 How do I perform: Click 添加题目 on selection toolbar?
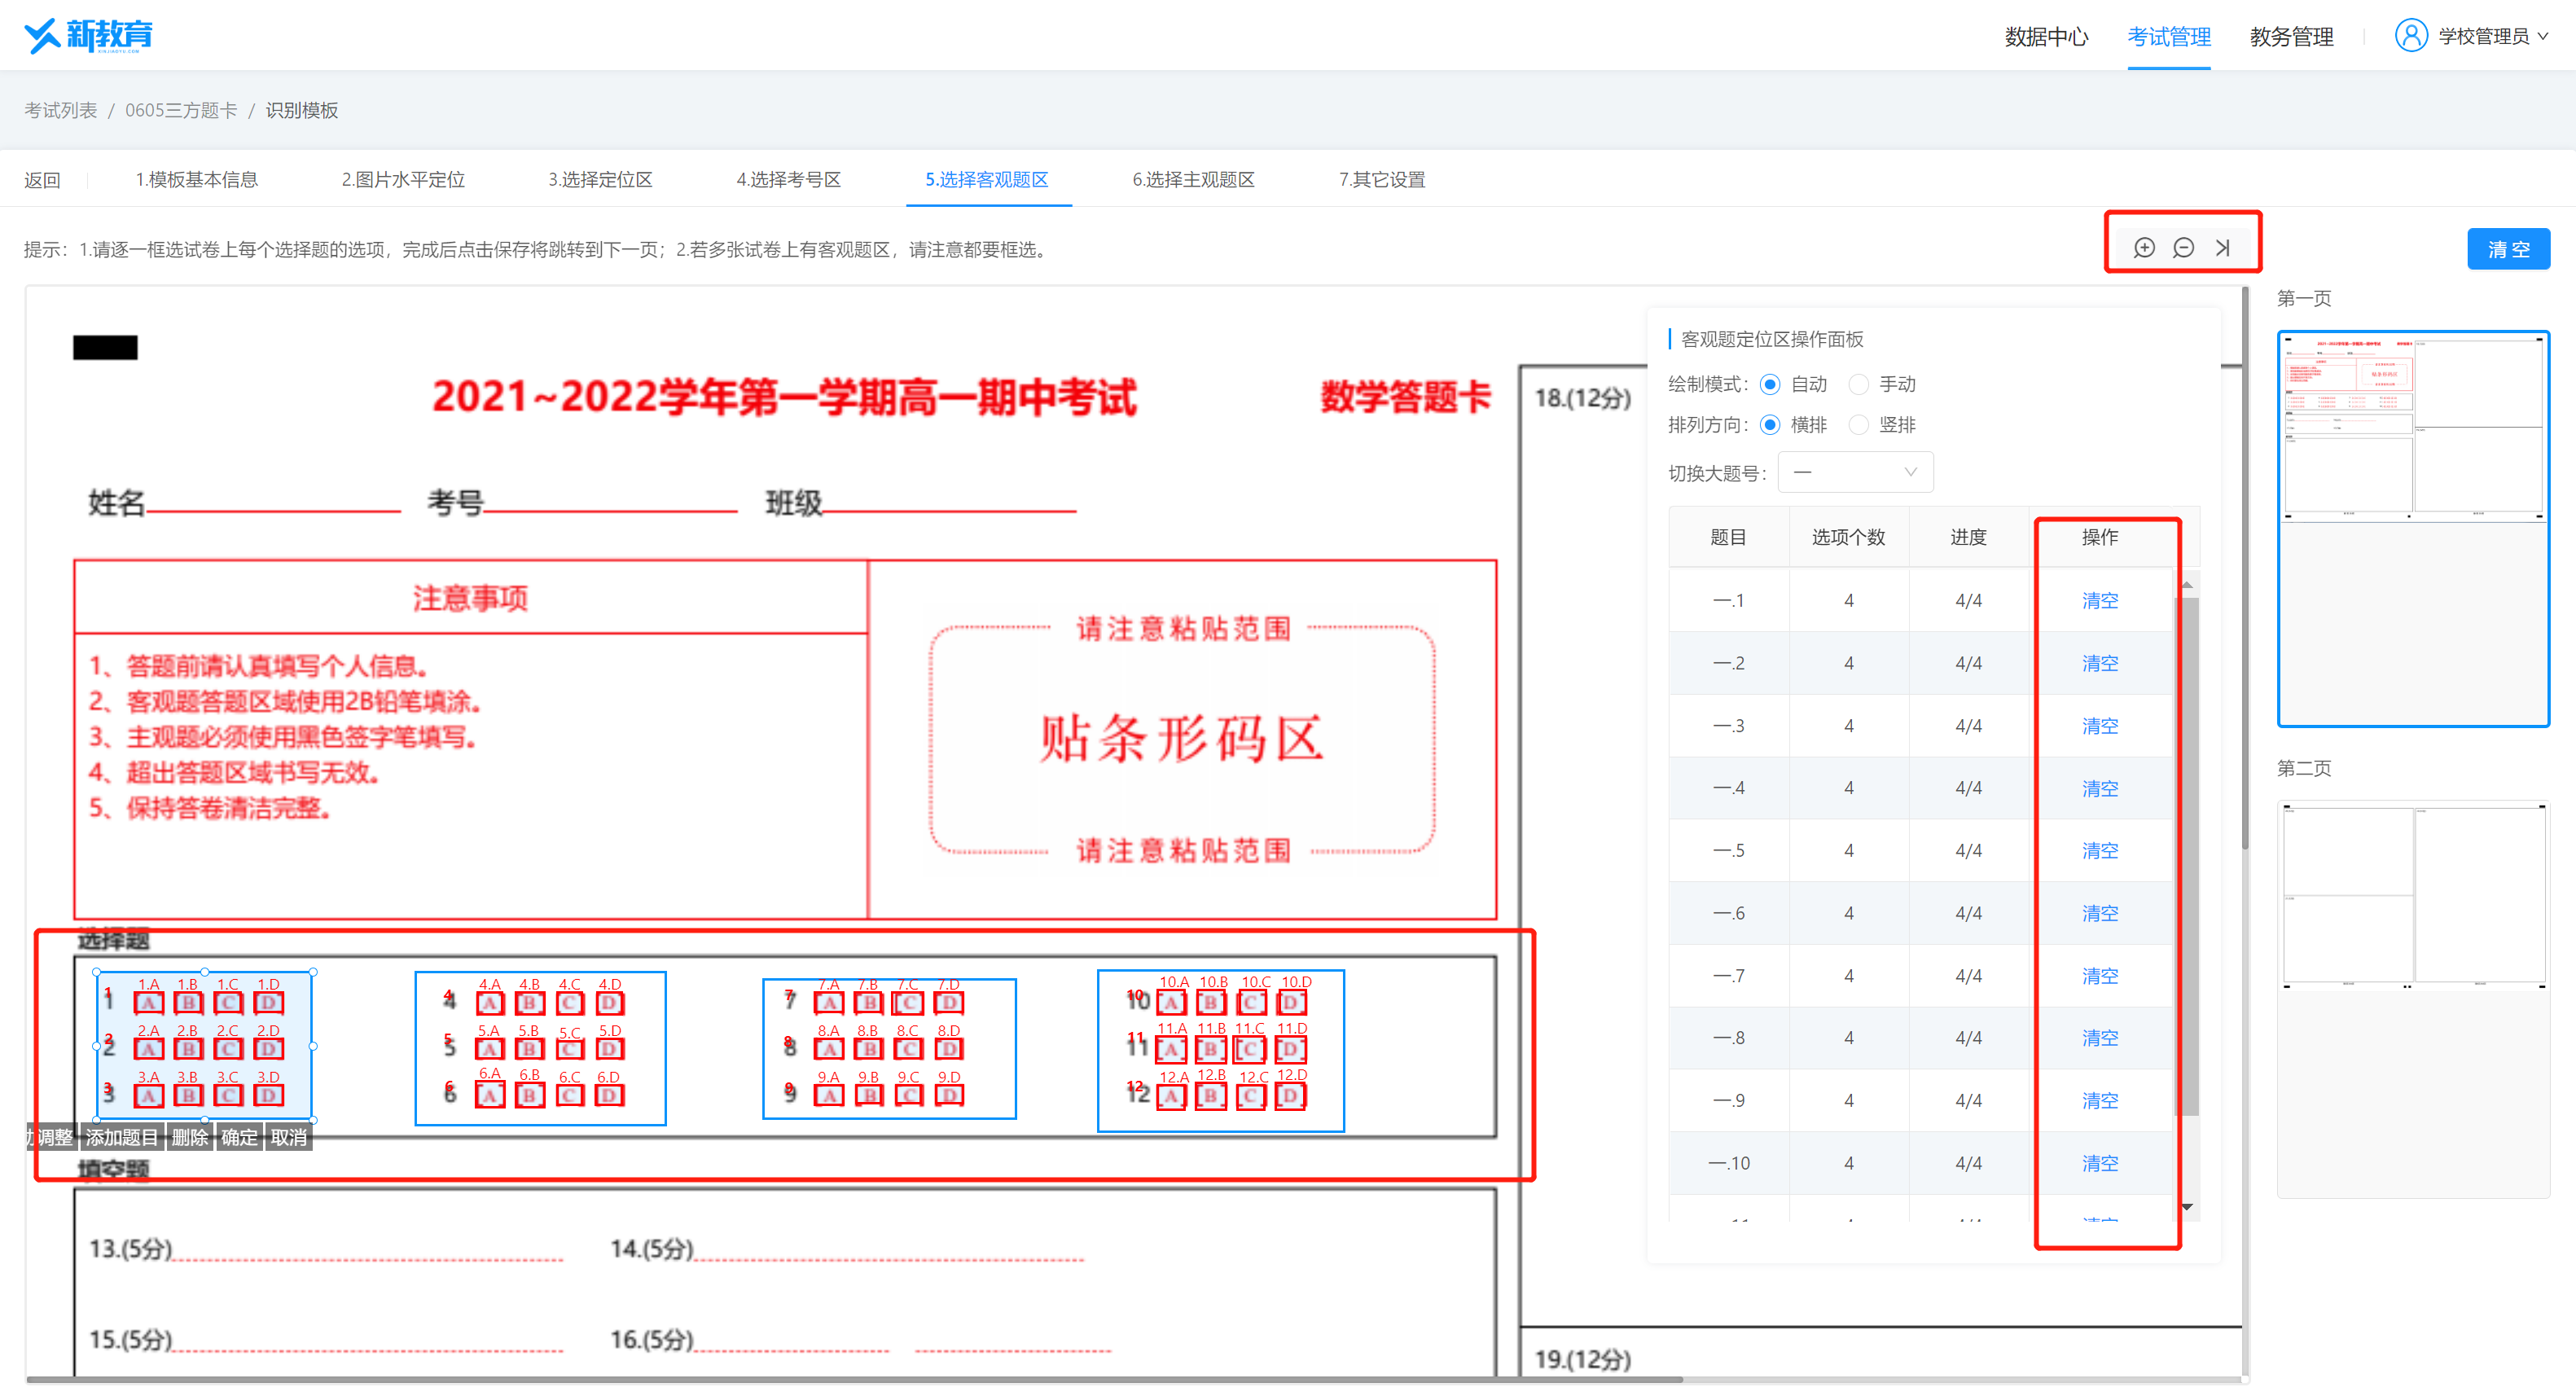point(121,1138)
